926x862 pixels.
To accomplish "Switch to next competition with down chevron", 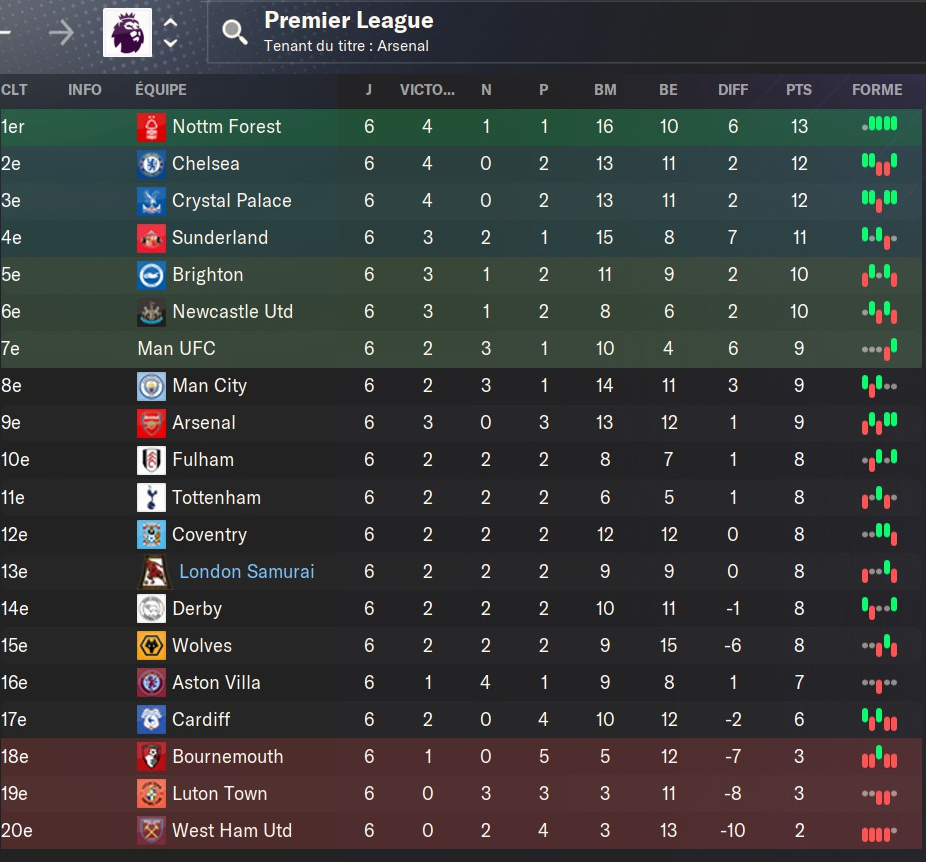I will pyautogui.click(x=171, y=43).
